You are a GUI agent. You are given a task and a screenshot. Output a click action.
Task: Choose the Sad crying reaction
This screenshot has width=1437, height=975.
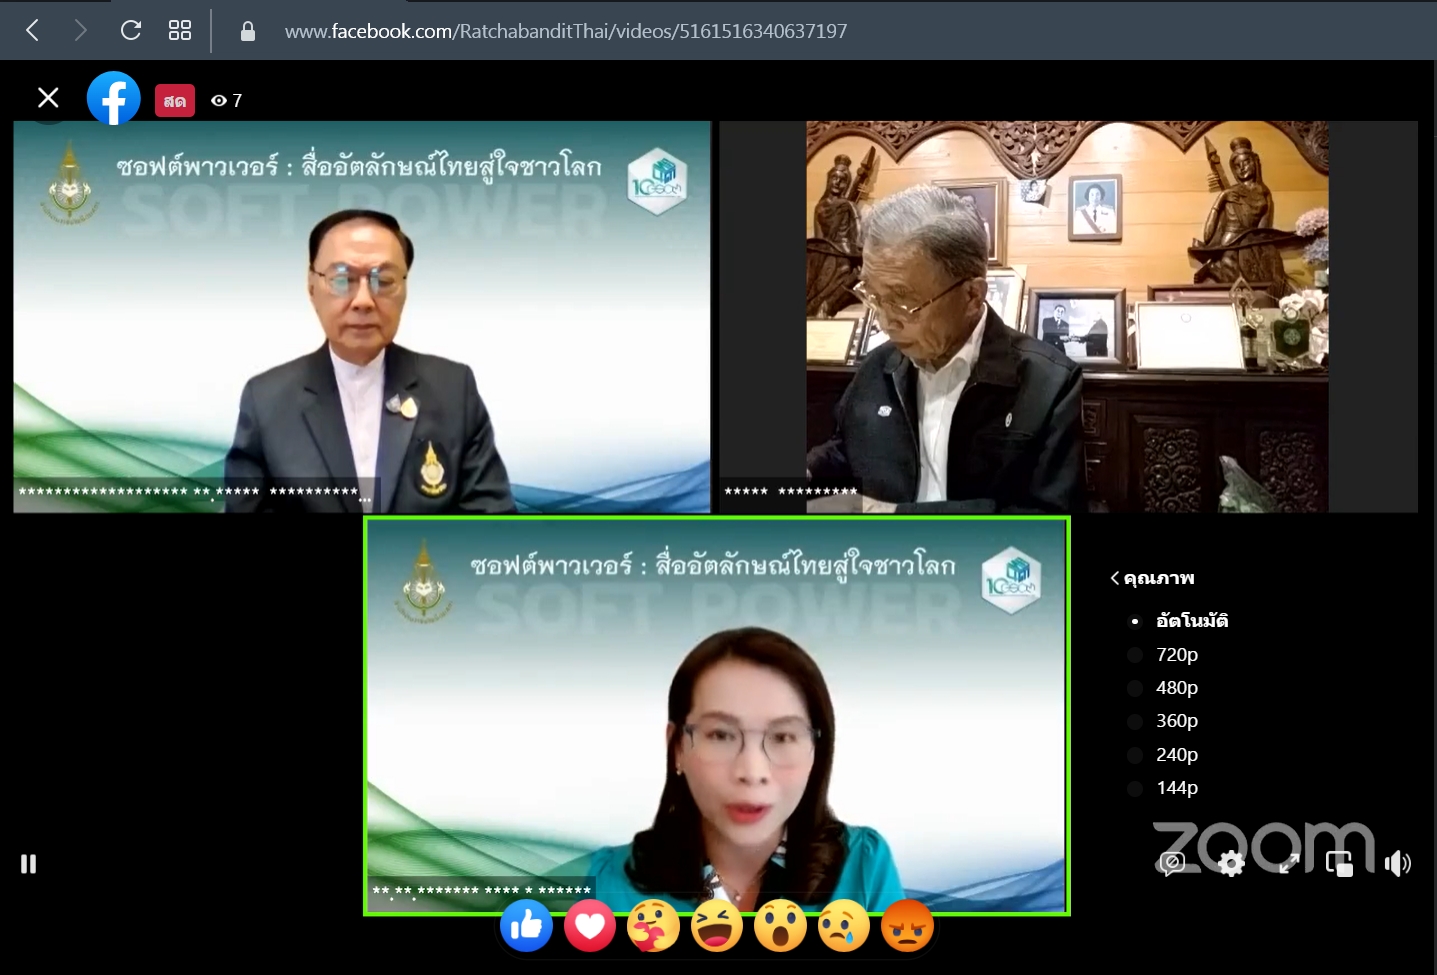click(x=843, y=926)
